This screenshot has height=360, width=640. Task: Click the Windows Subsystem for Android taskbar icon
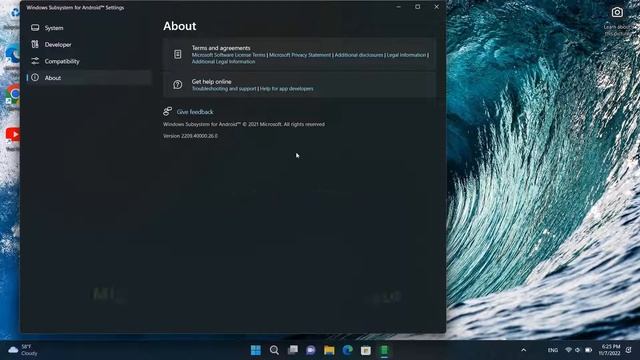(x=384, y=350)
